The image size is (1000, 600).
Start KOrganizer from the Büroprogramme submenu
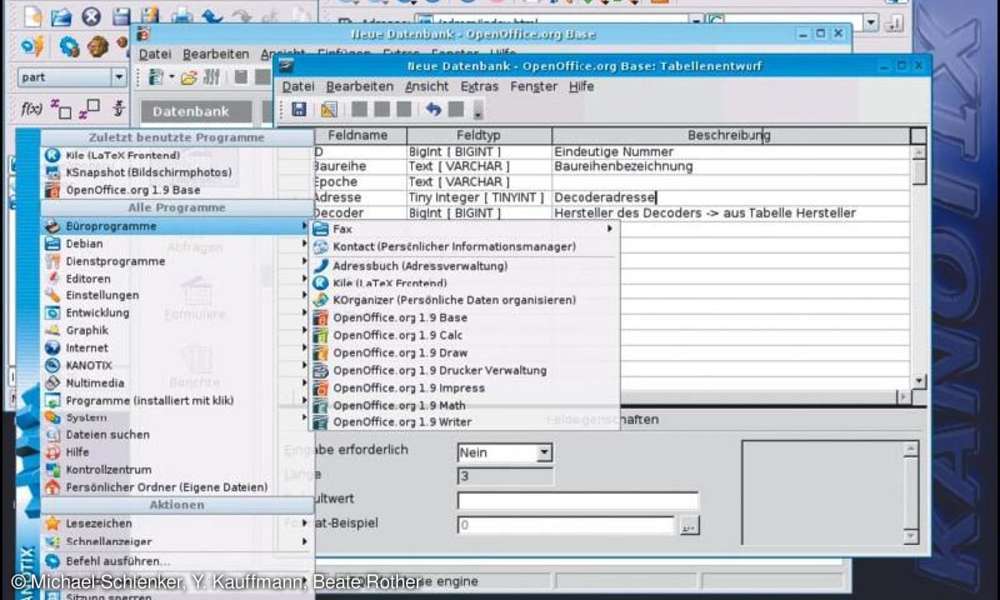453,300
